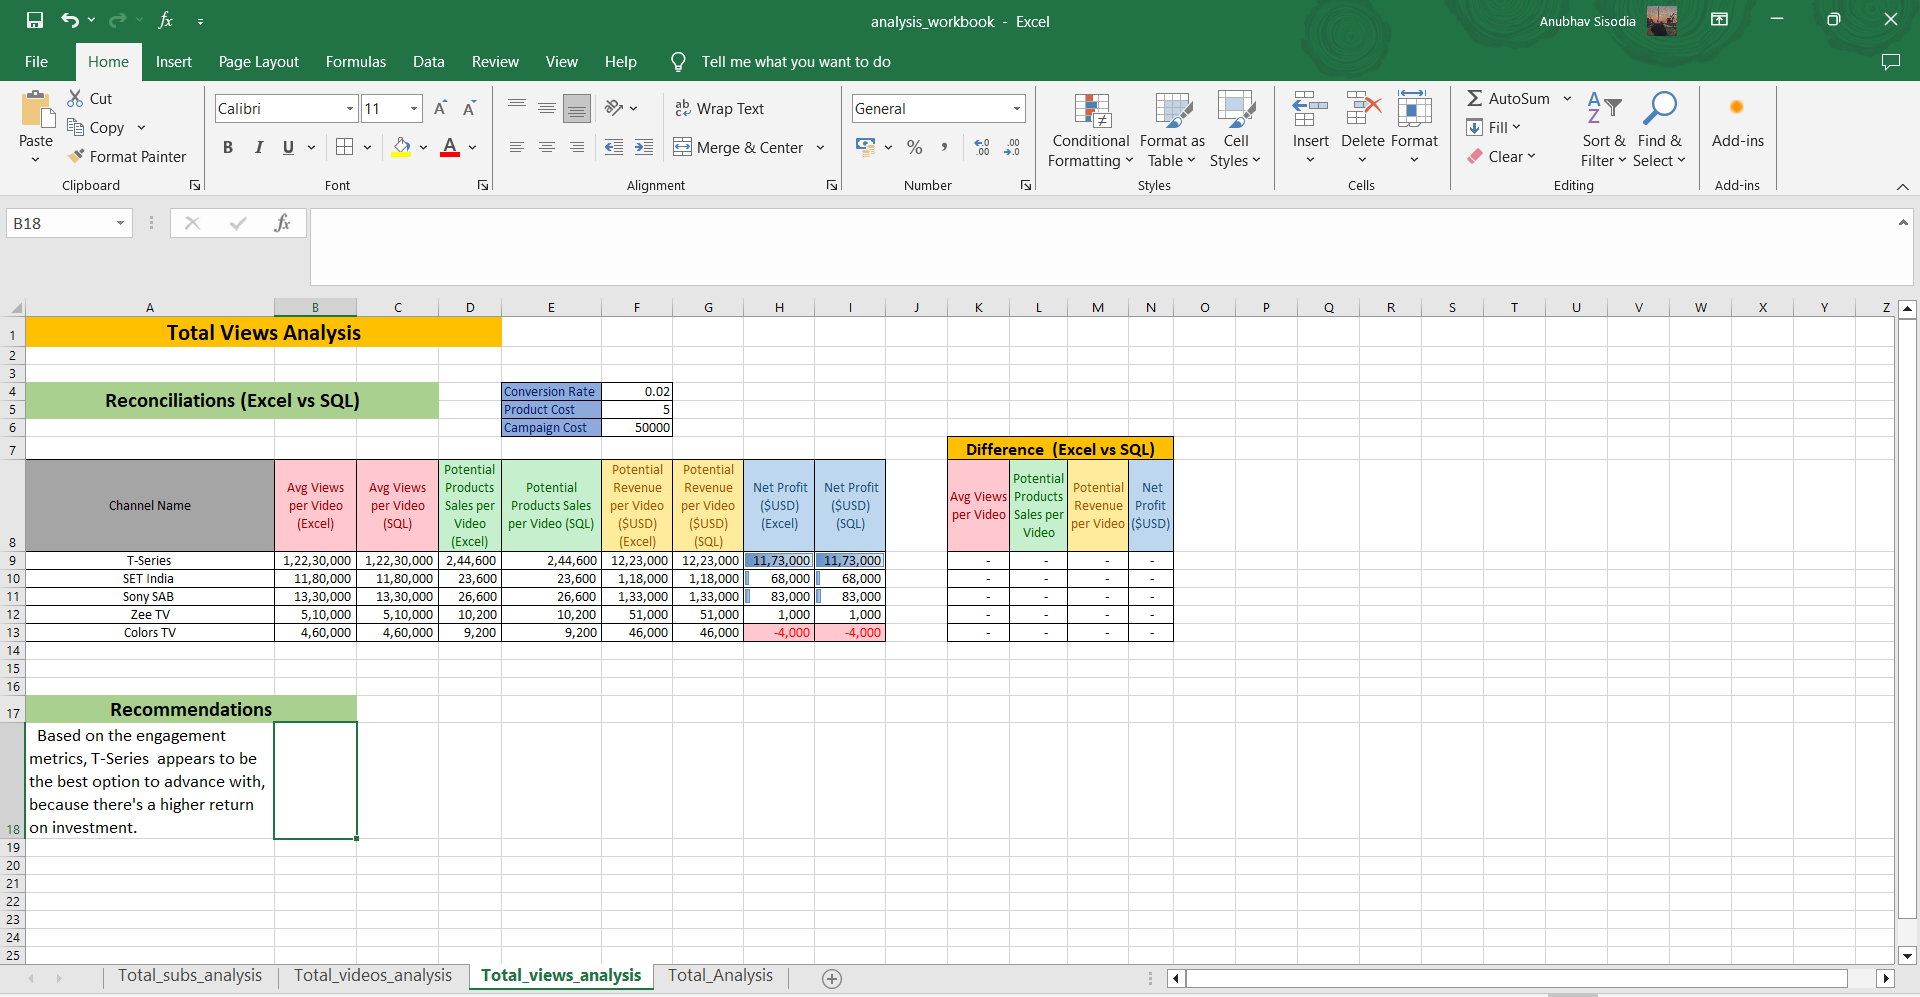Click Decrease Decimal icon
This screenshot has height=997, width=1920.
coord(1012,147)
